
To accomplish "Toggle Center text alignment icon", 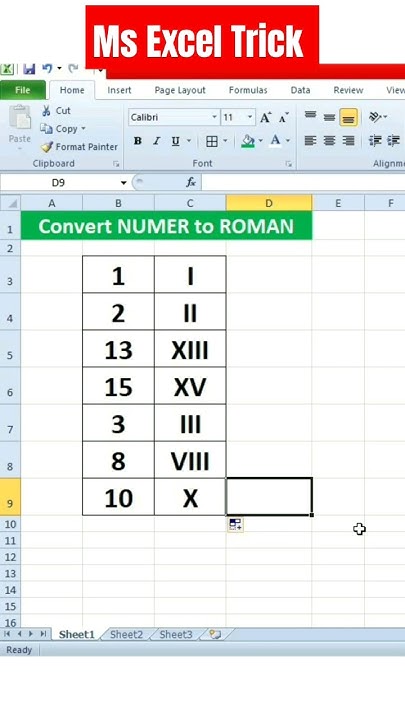I will pos(329,141).
